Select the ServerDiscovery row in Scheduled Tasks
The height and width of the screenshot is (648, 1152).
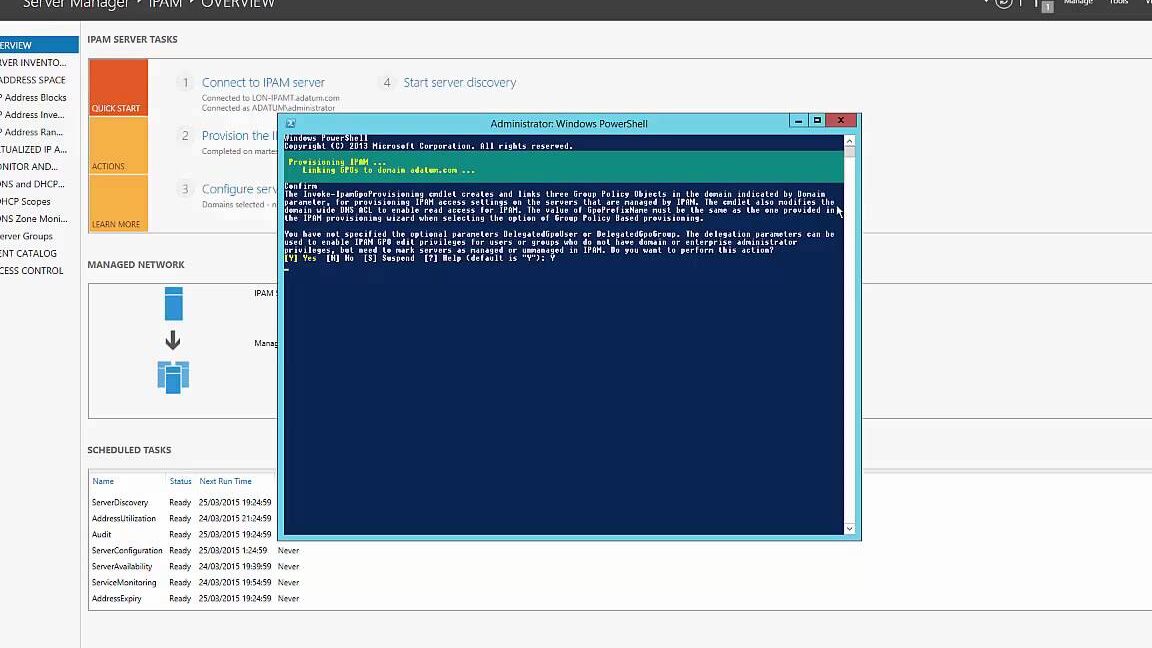(x=122, y=502)
